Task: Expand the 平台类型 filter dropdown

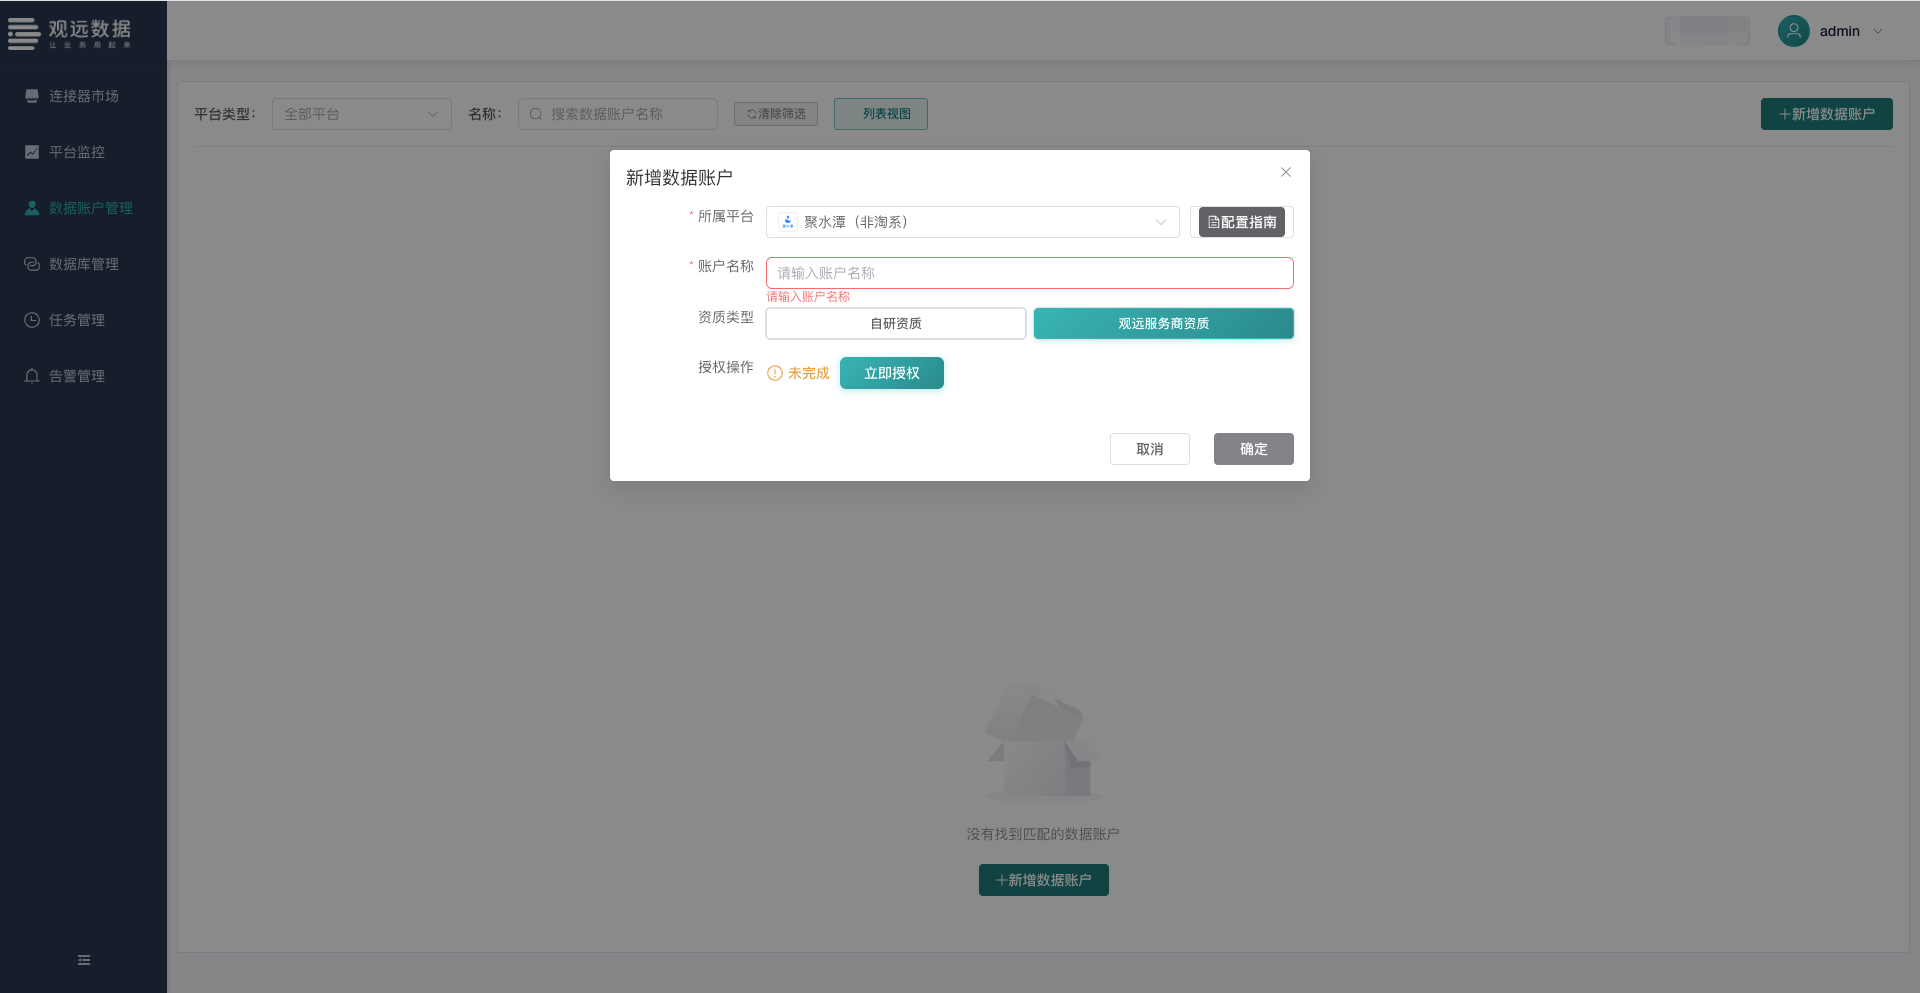Action: click(x=361, y=114)
